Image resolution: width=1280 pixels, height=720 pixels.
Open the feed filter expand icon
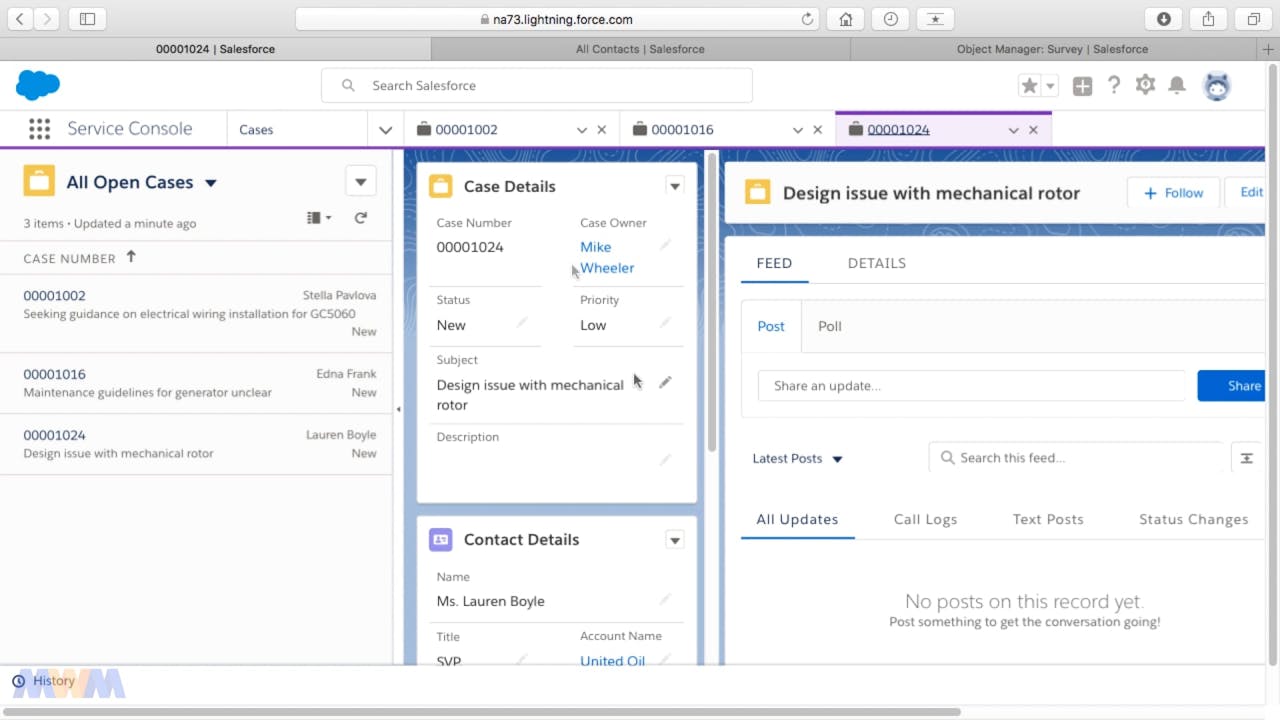tap(1246, 458)
